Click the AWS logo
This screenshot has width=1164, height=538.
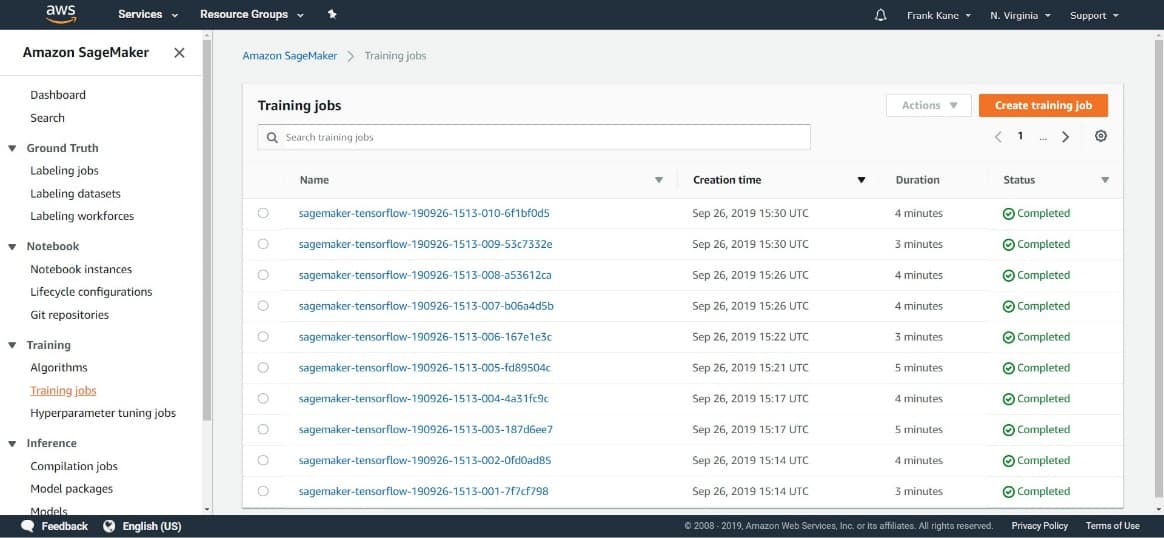[x=61, y=14]
